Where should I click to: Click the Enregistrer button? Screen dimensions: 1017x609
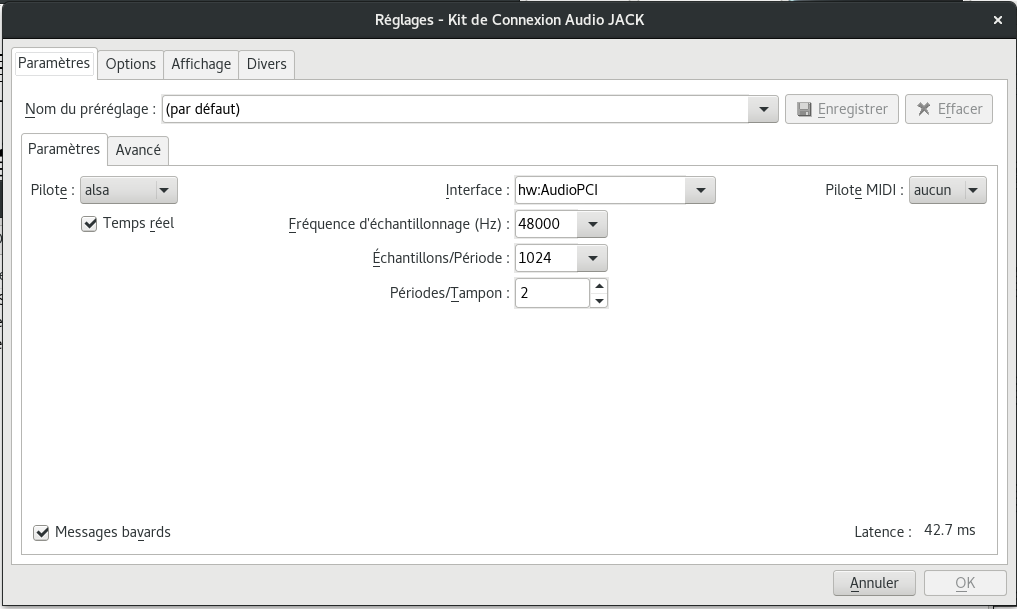(x=841, y=109)
